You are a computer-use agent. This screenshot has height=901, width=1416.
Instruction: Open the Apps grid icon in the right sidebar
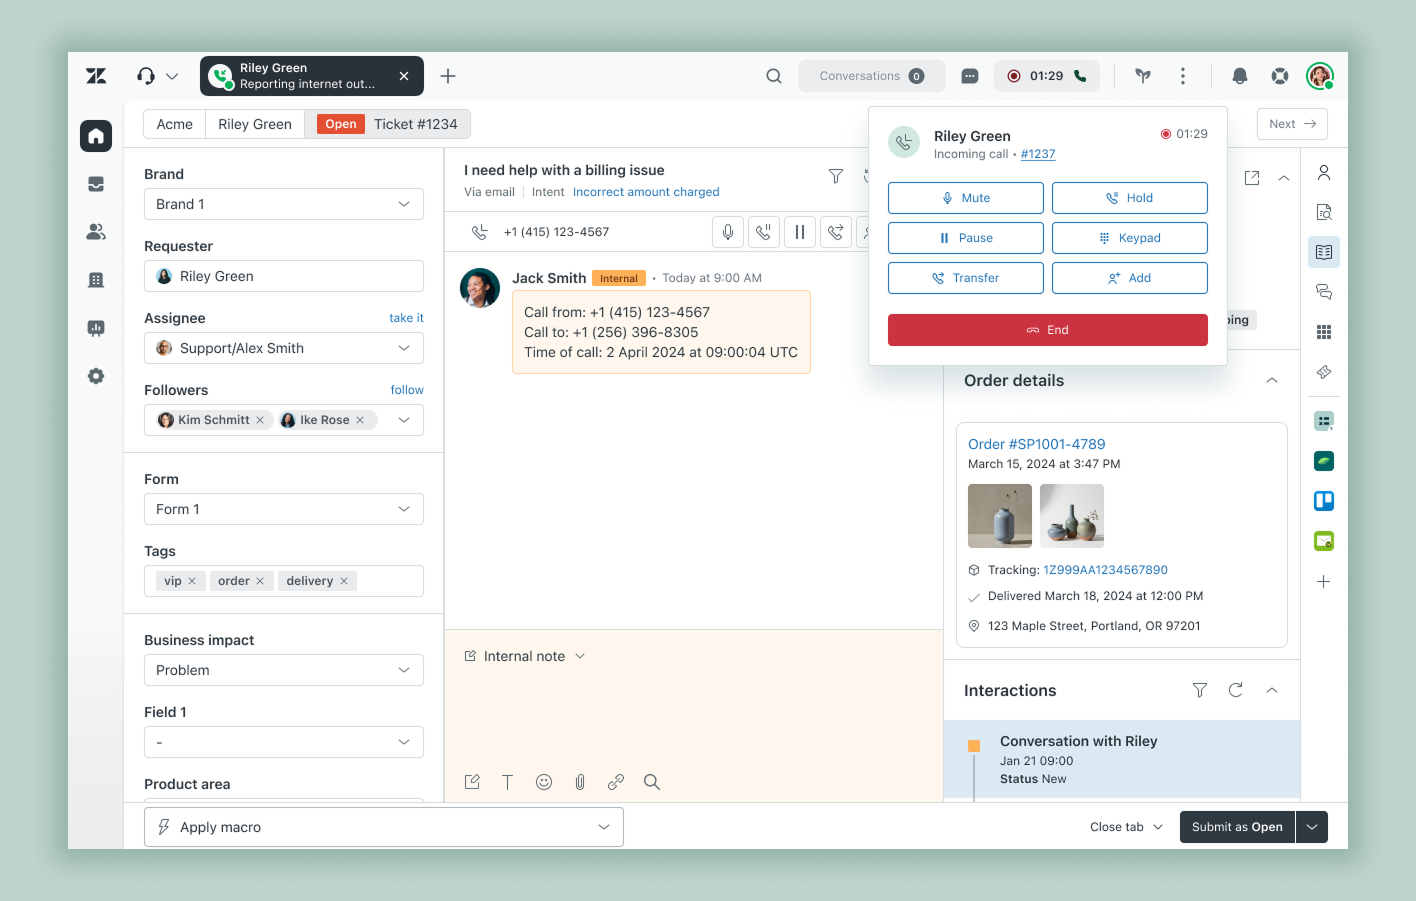click(x=1323, y=331)
